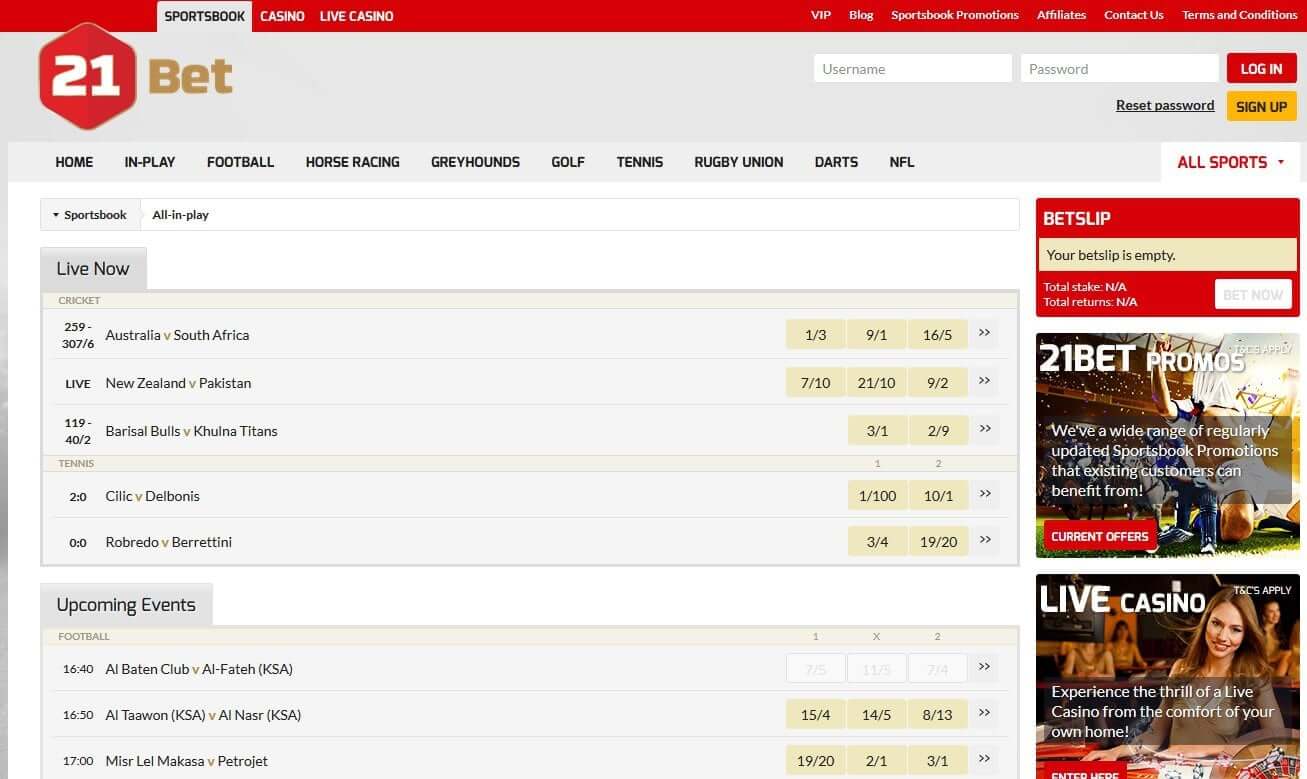Viewport: 1307px width, 779px height.
Task: Select 9/2 odds for Pakistan
Action: pos(938,383)
